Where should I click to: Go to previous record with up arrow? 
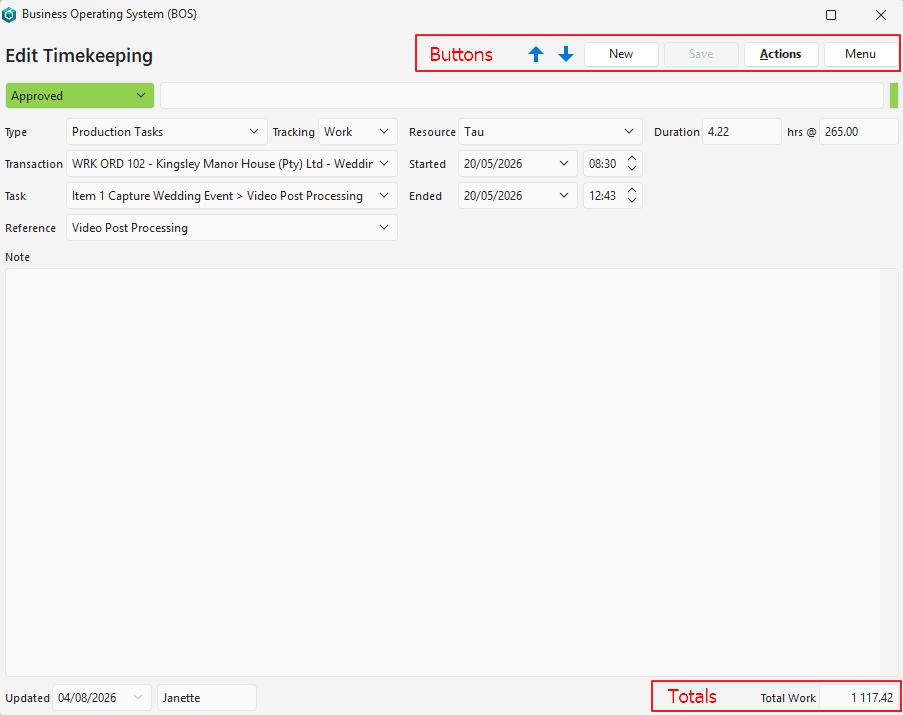point(536,54)
